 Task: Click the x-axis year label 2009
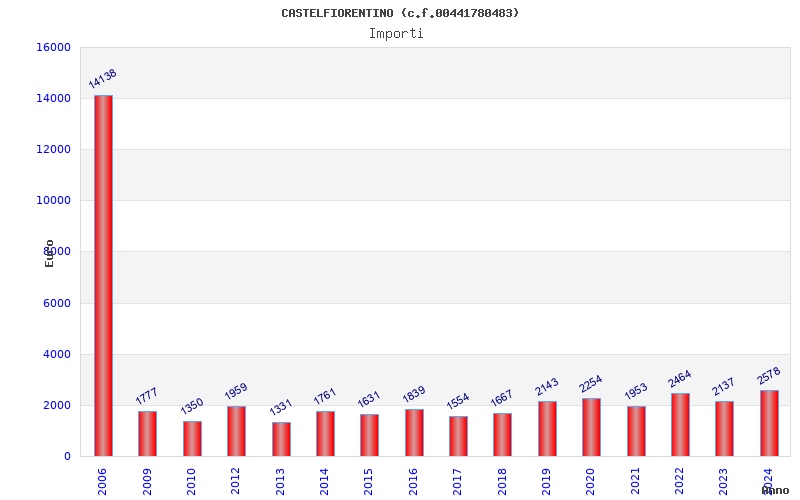pyautogui.click(x=147, y=481)
